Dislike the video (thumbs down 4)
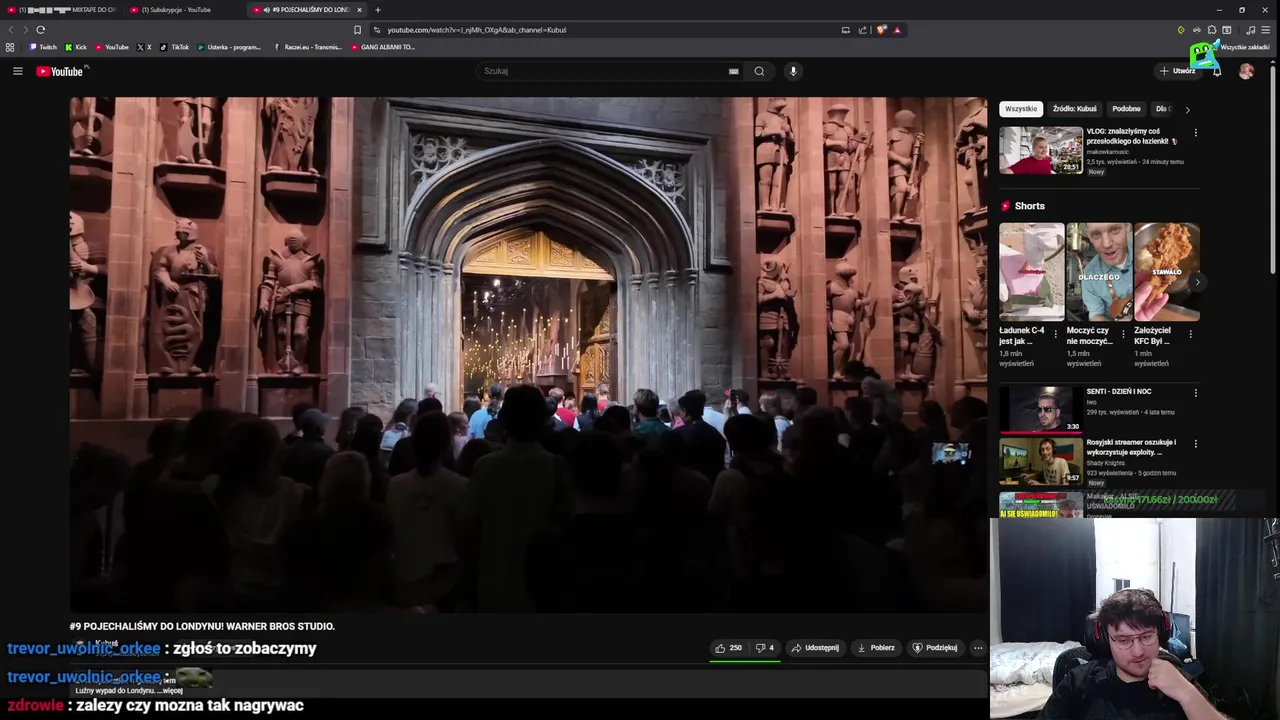The height and width of the screenshot is (720, 1280). pos(765,648)
